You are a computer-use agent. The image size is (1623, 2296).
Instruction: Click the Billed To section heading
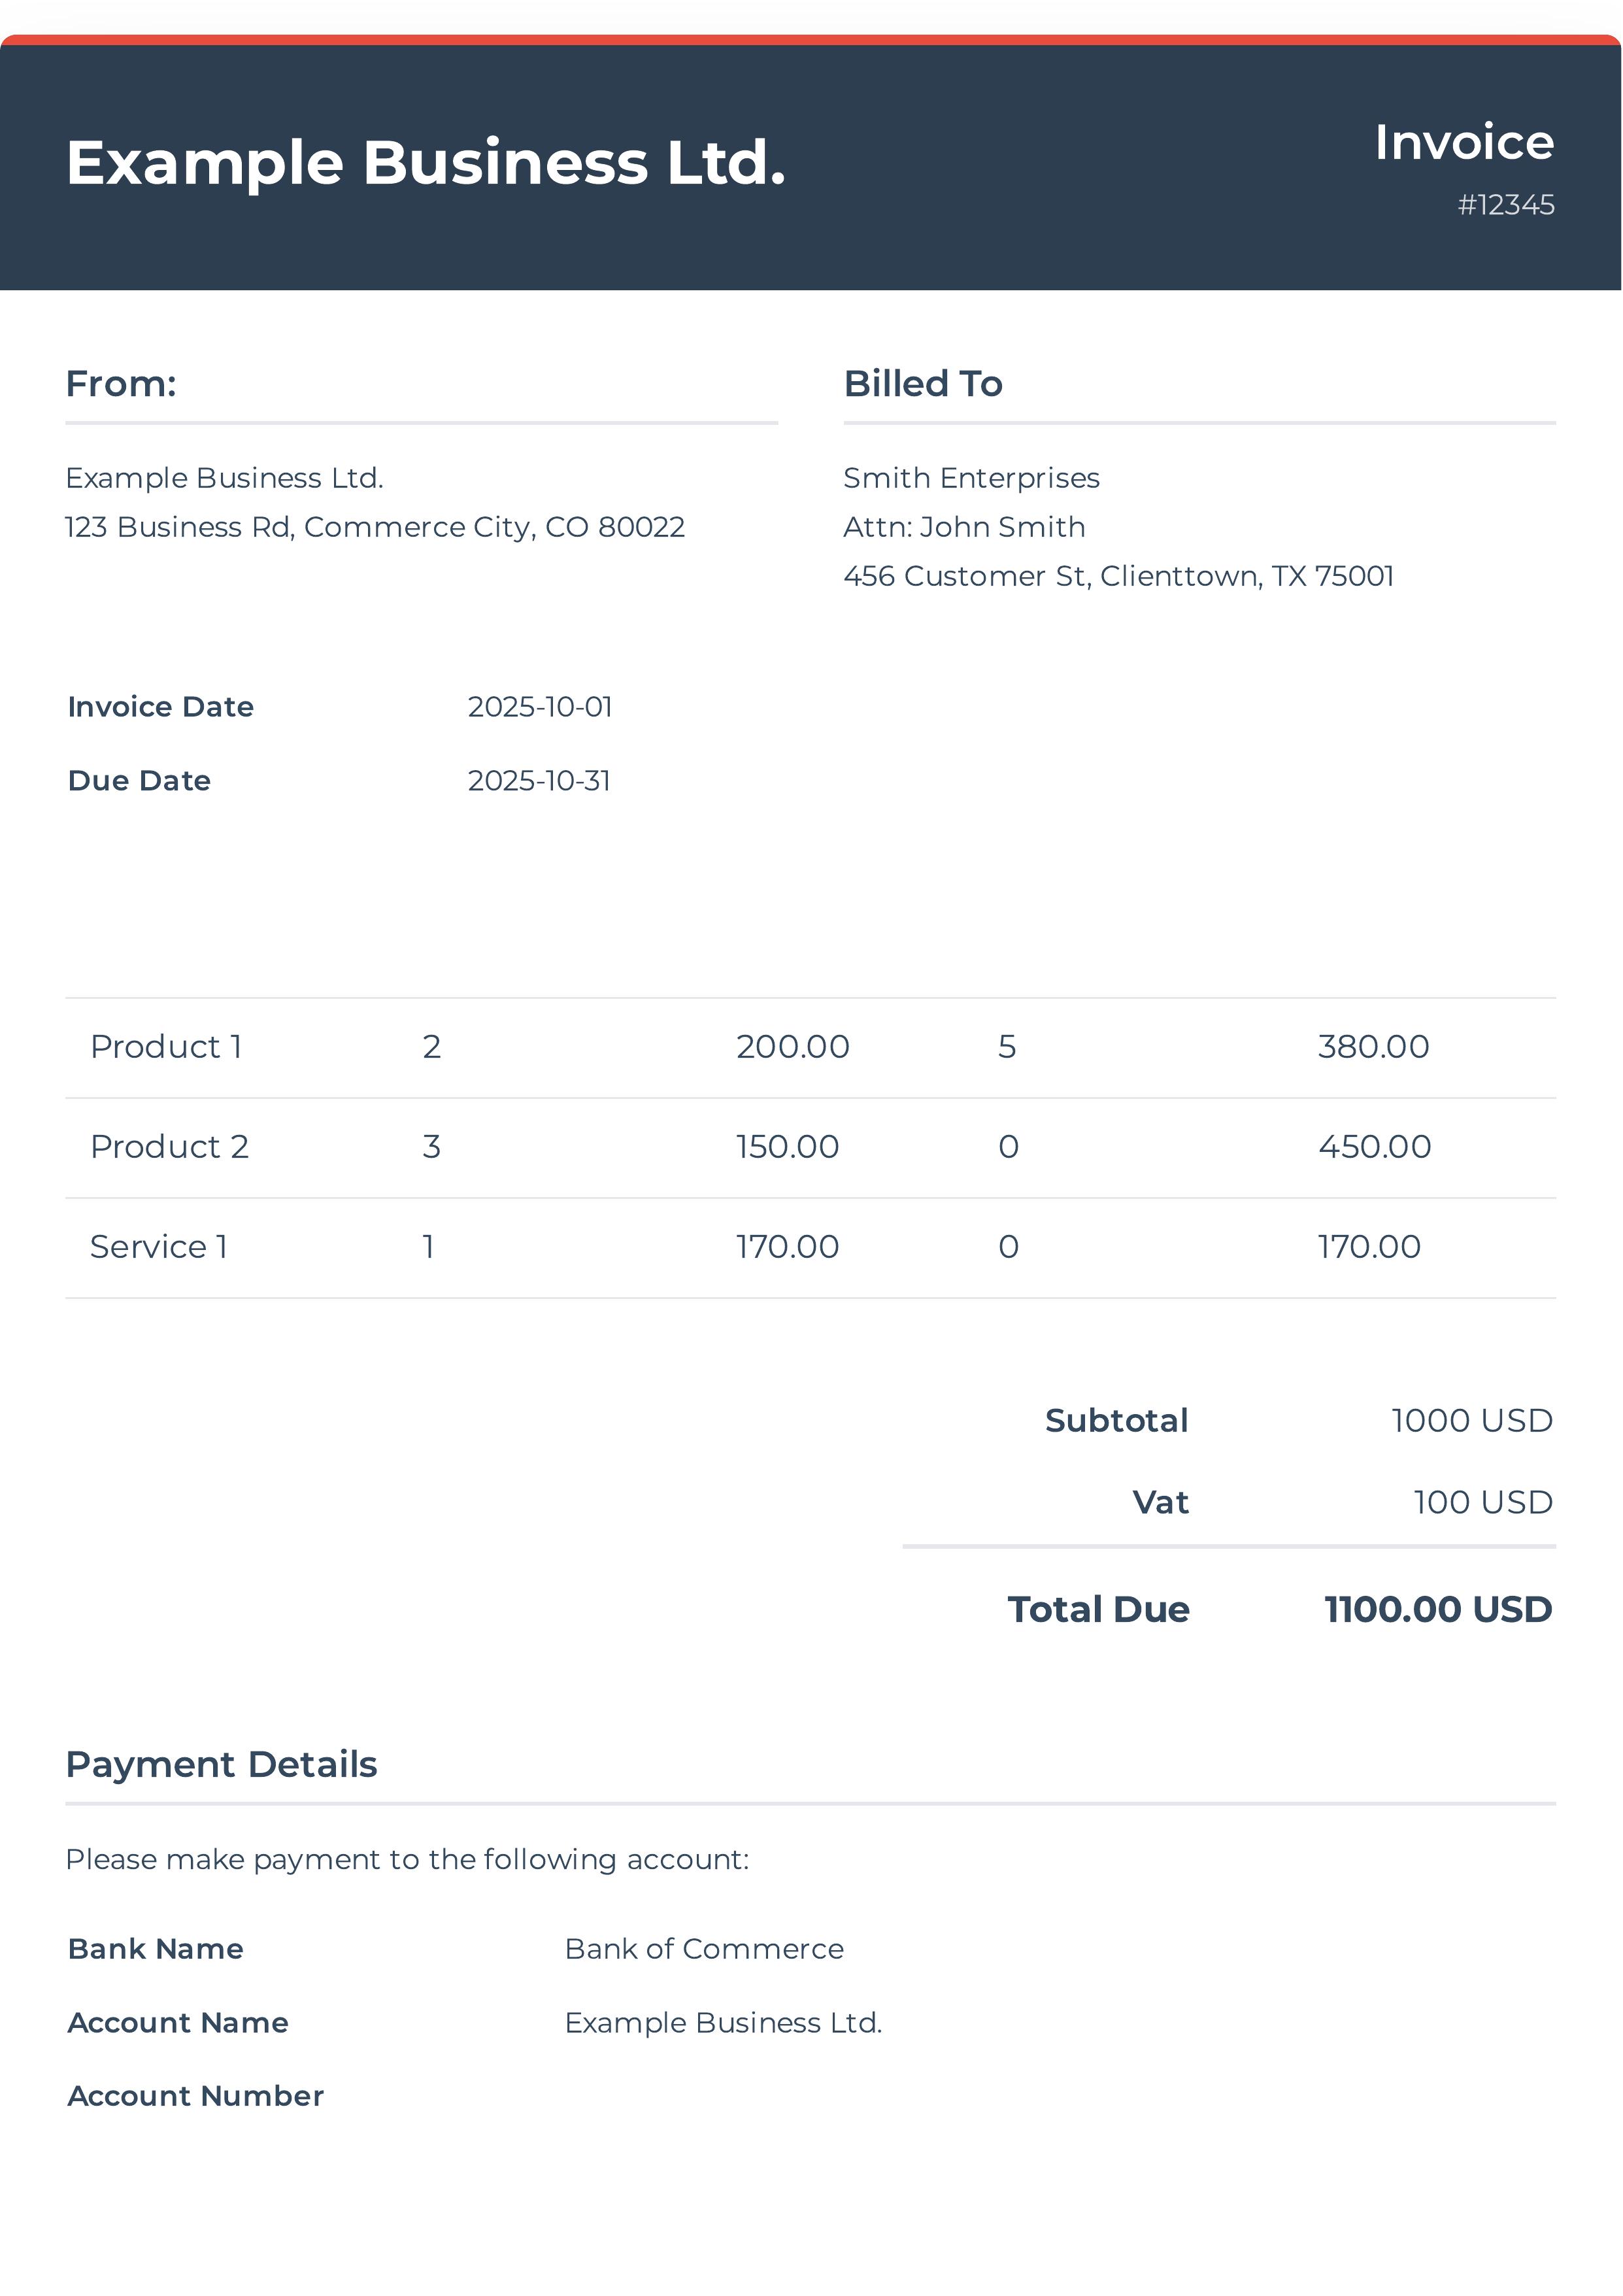(x=922, y=384)
